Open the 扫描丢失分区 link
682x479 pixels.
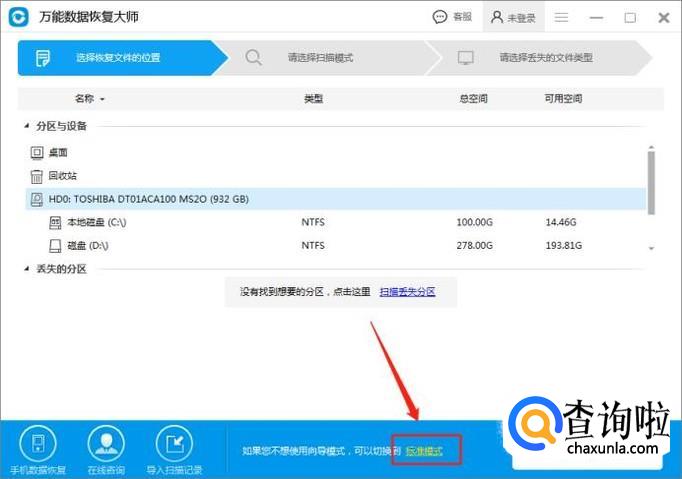(x=407, y=292)
